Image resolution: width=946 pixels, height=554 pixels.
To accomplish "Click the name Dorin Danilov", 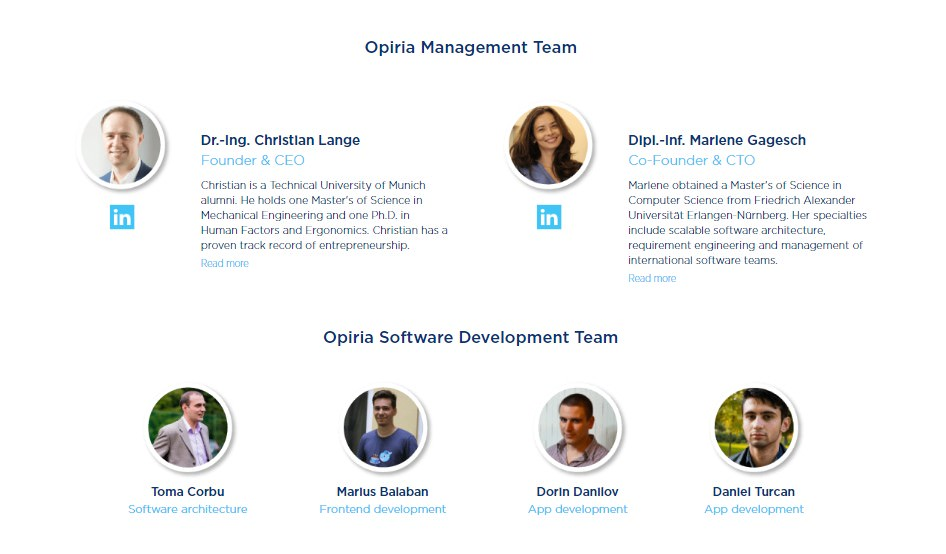I will click(x=577, y=492).
